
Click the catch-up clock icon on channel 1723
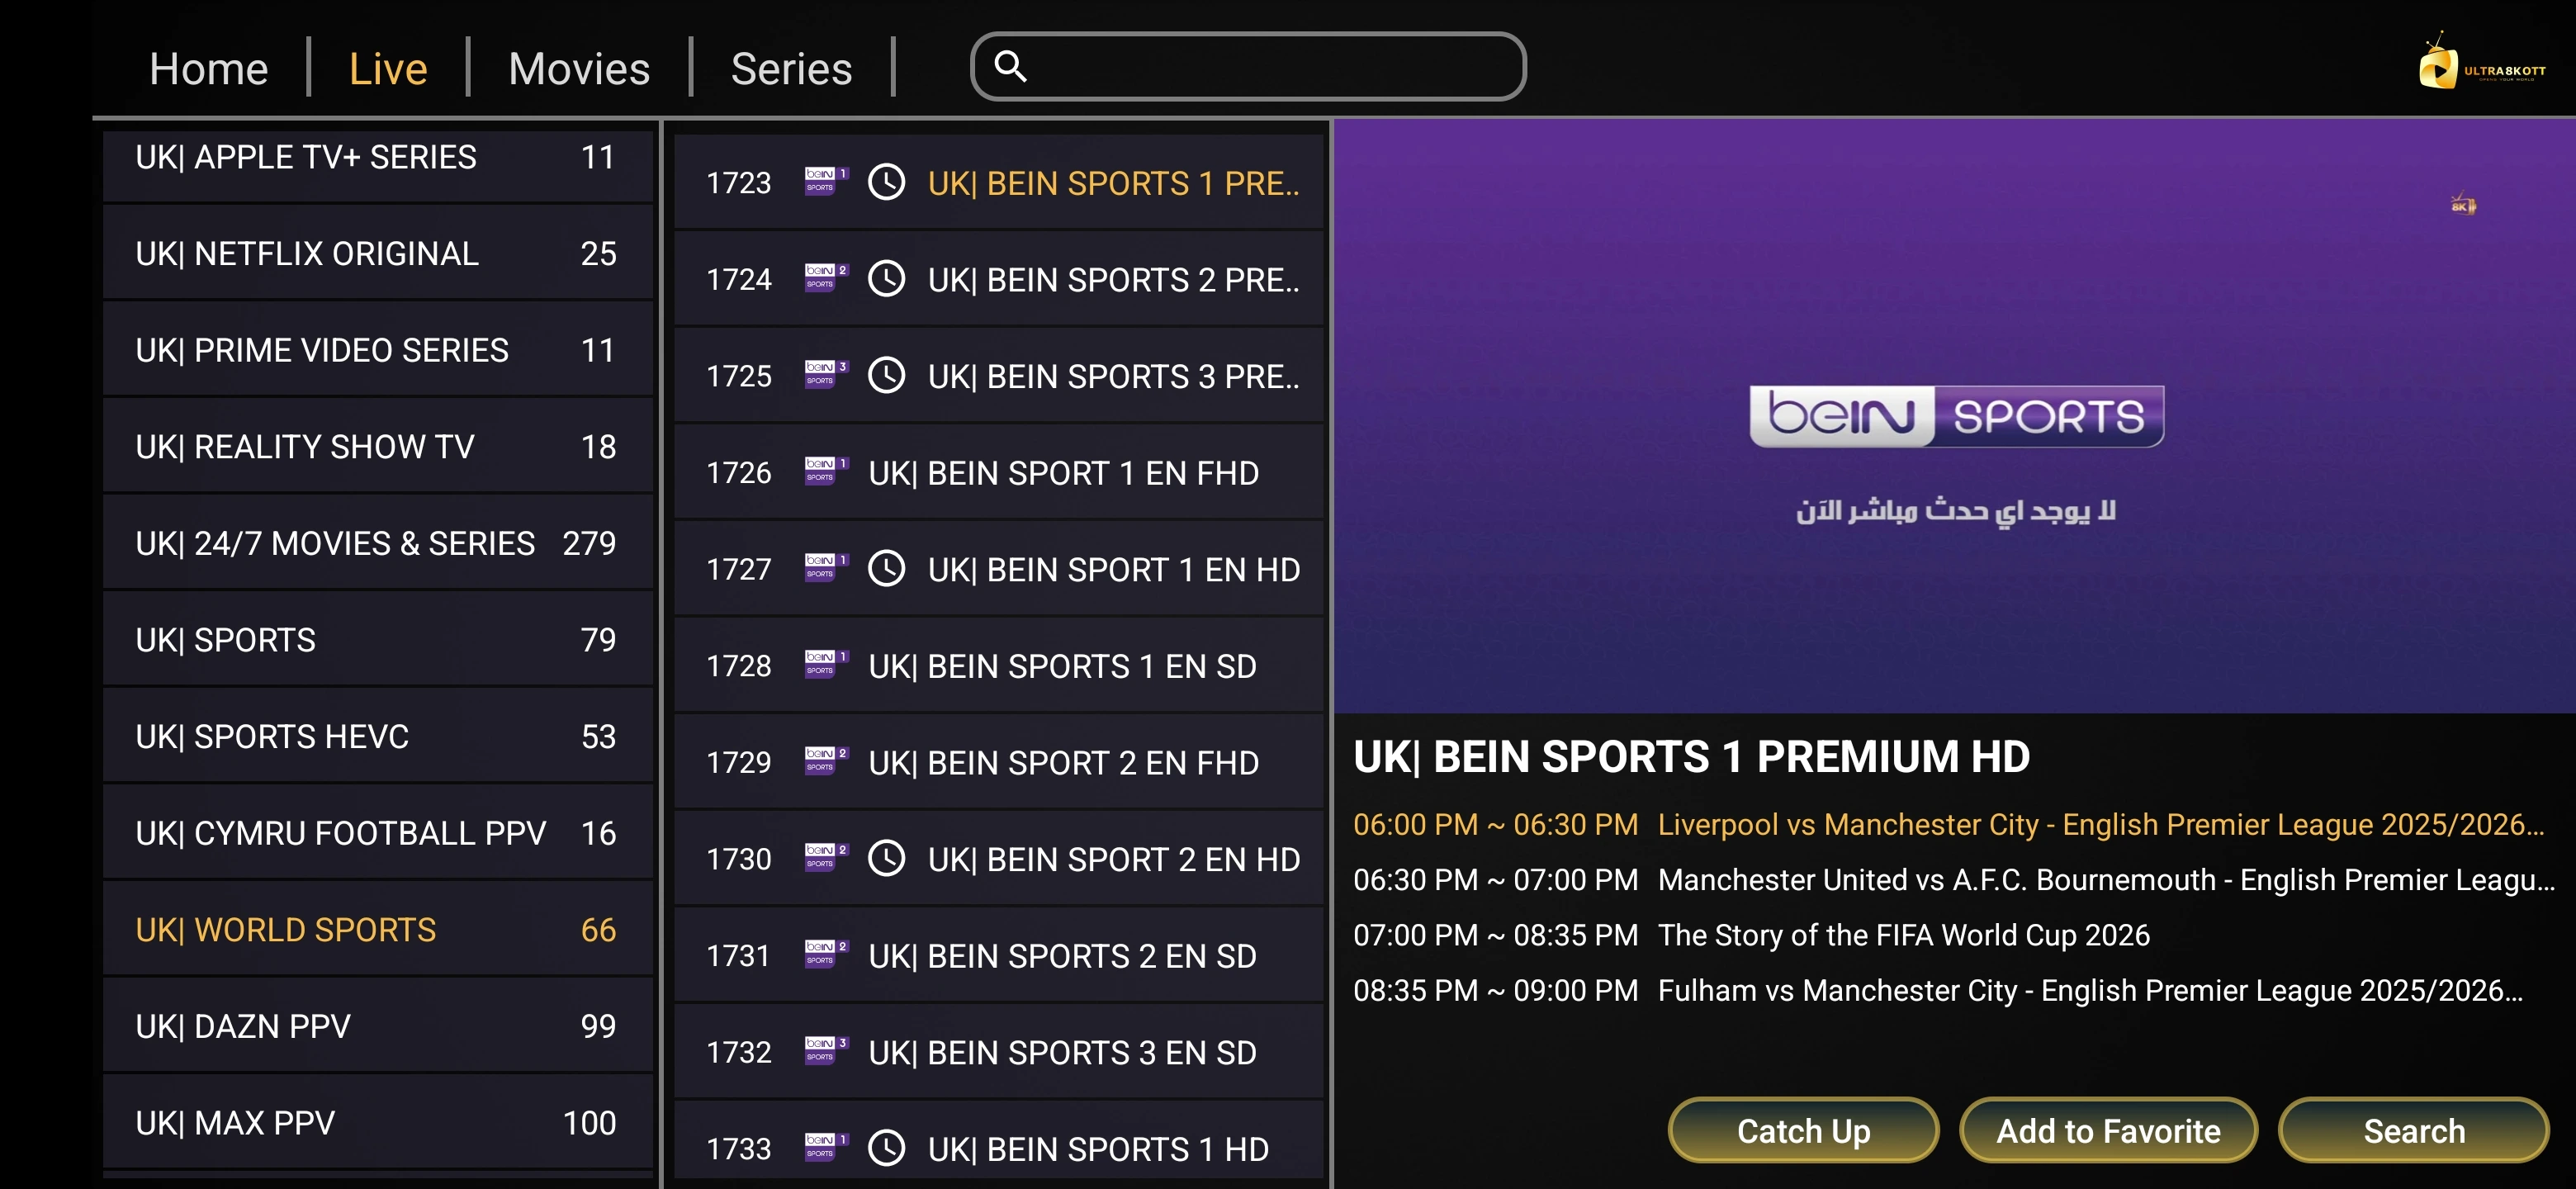tap(886, 182)
